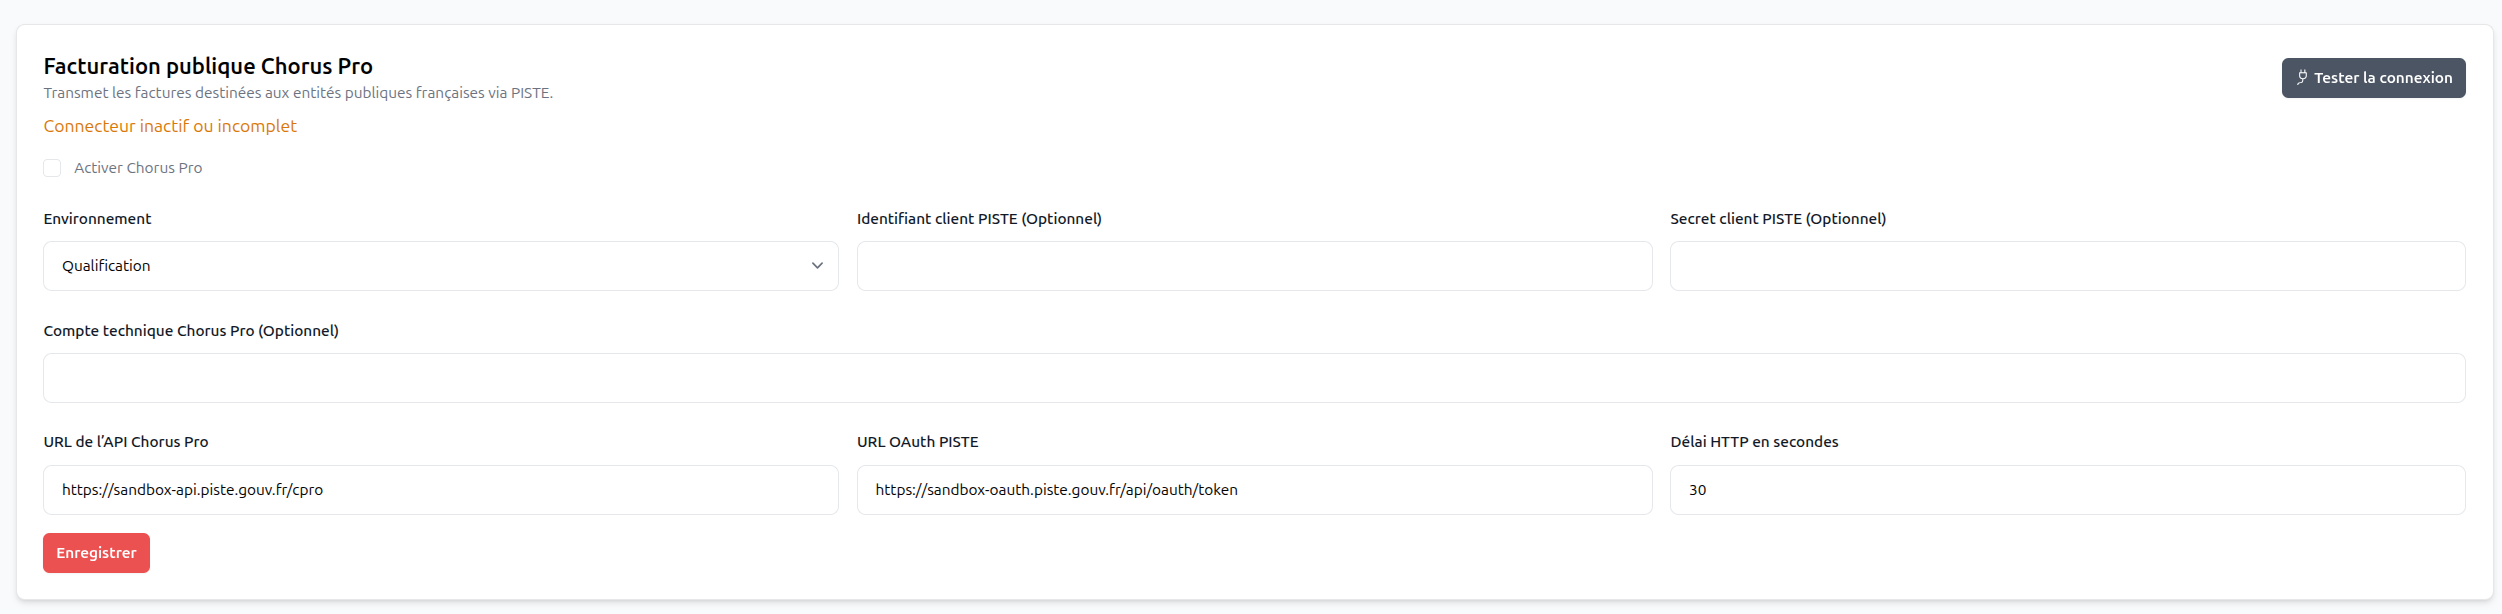This screenshot has width=2502, height=614.
Task: Click the Tester la connexion button
Action: [2373, 78]
